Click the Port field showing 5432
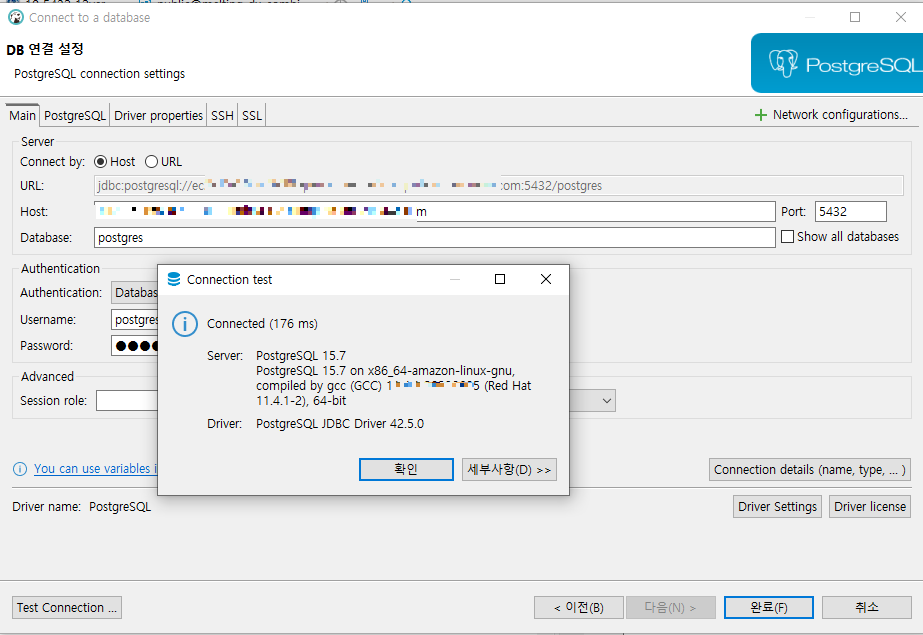Image resolution: width=923 pixels, height=635 pixels. pyautogui.click(x=851, y=212)
